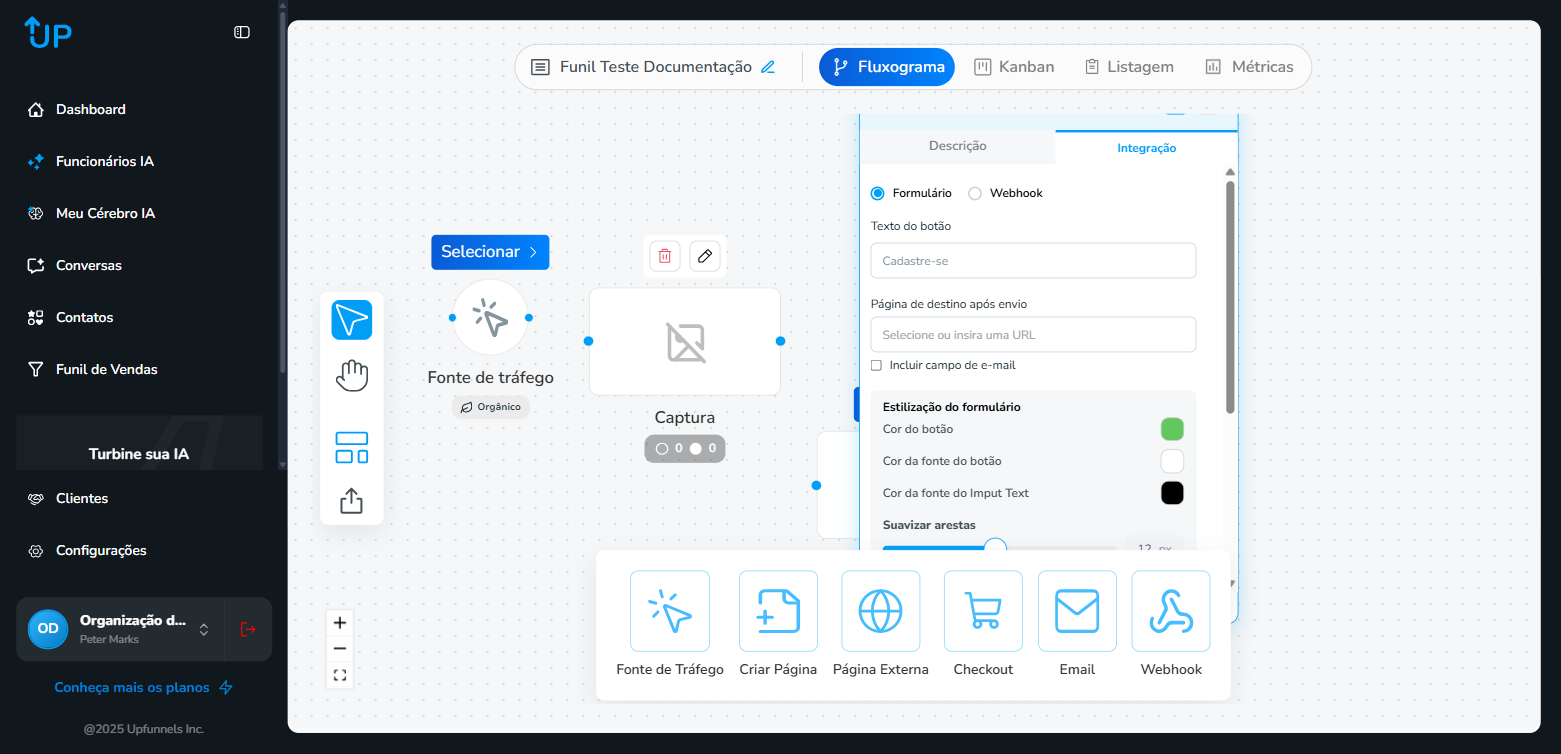Select the Webhook radio option
This screenshot has width=1561, height=754.
coord(975,193)
